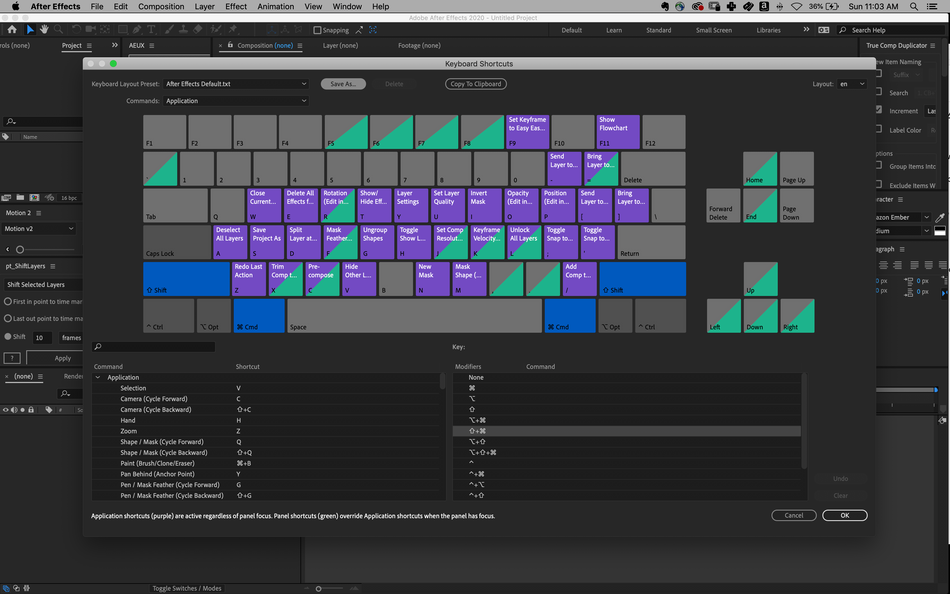The image size is (950, 594).
Task: Switch to the Learn workspace tab
Action: tap(614, 30)
